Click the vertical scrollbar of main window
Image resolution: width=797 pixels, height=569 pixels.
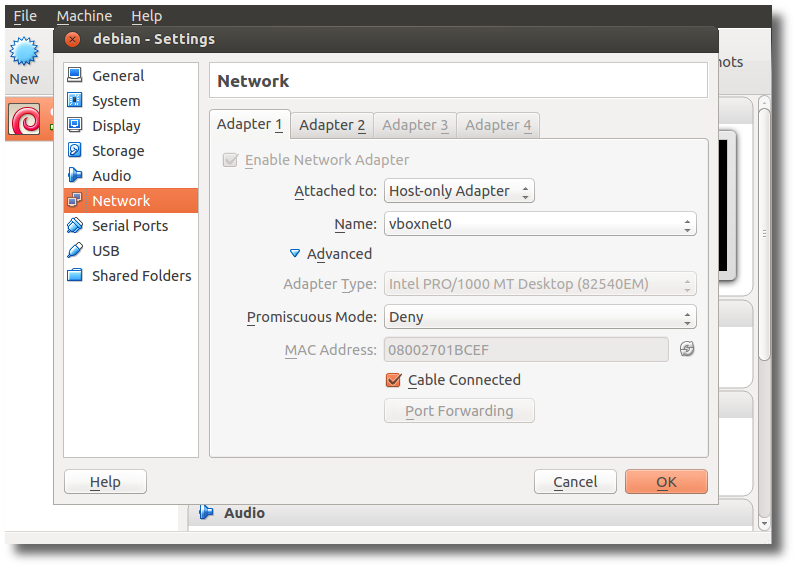click(764, 234)
